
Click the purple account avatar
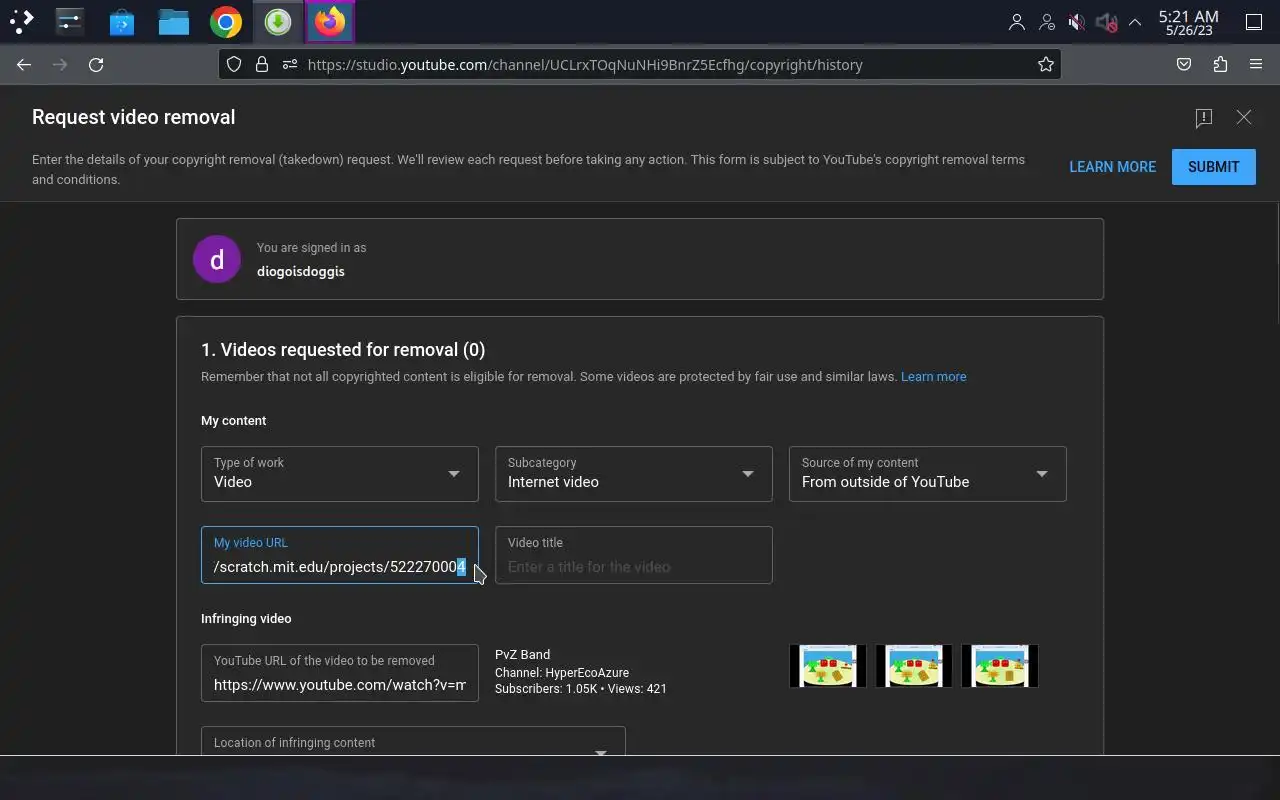tap(217, 259)
